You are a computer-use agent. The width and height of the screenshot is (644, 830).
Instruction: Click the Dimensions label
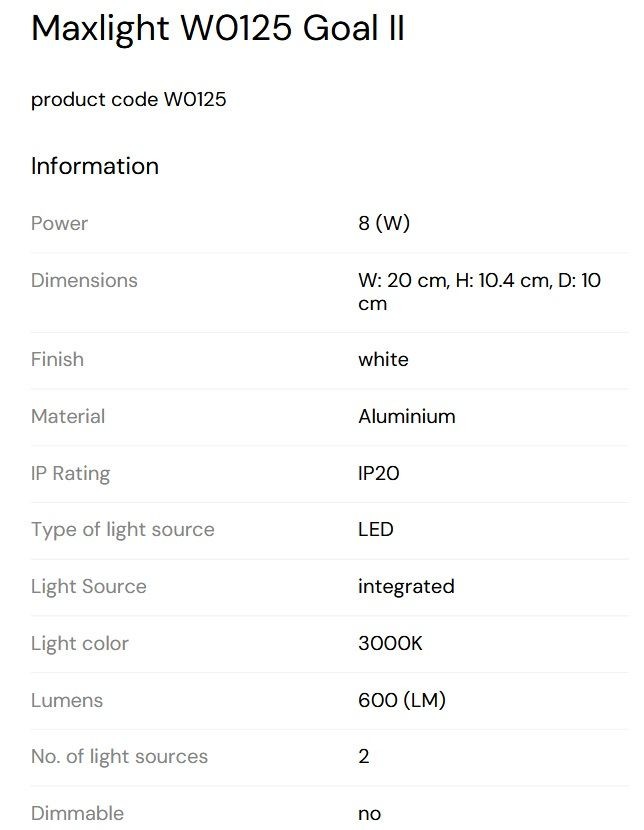point(84,280)
